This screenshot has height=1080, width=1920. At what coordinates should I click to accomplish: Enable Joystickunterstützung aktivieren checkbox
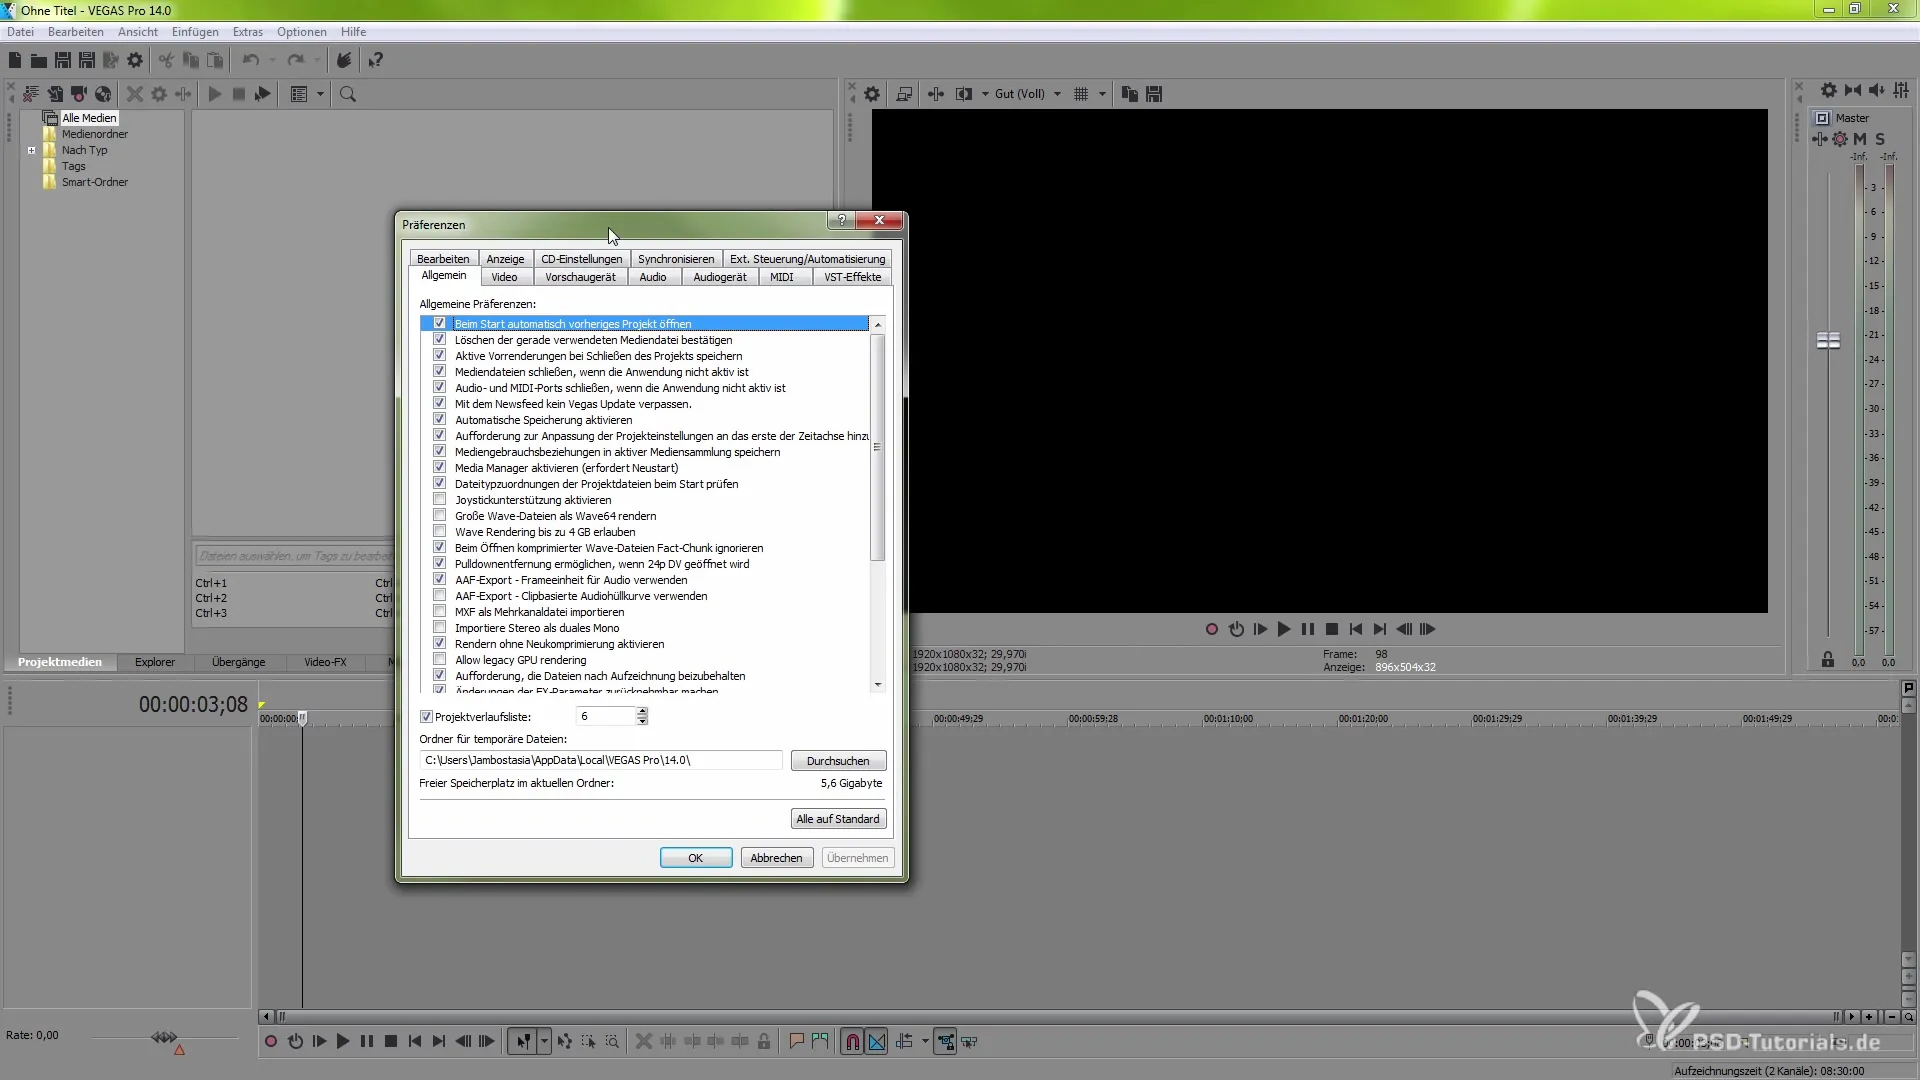[439, 500]
